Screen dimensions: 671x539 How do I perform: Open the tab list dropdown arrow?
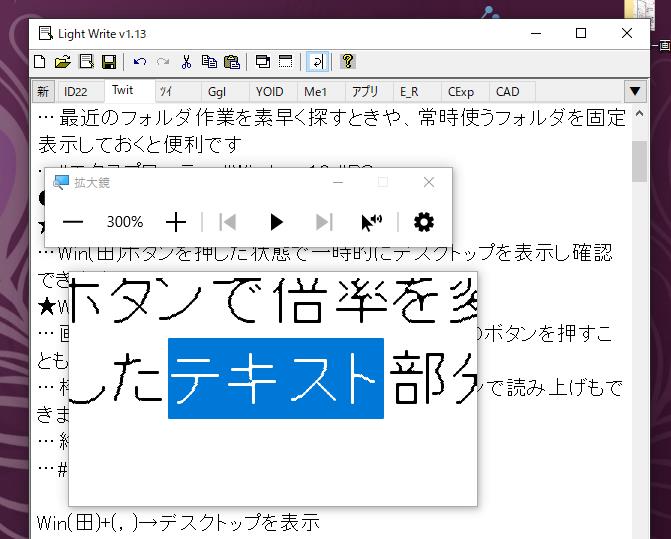[x=635, y=92]
